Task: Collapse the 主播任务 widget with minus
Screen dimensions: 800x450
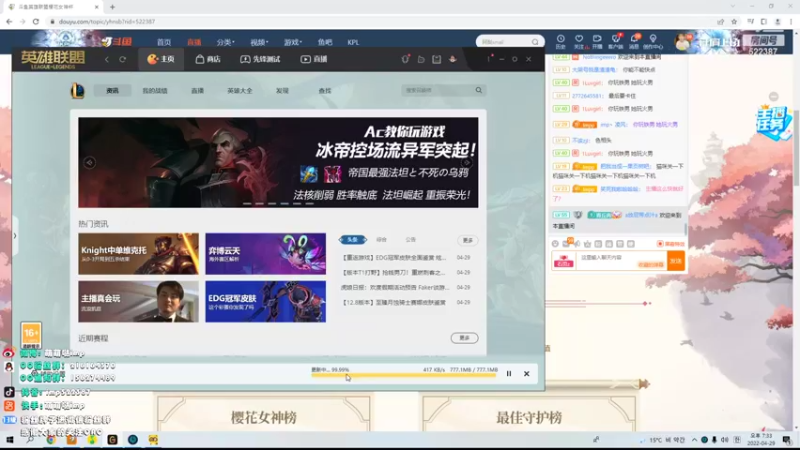Action: tap(773, 96)
